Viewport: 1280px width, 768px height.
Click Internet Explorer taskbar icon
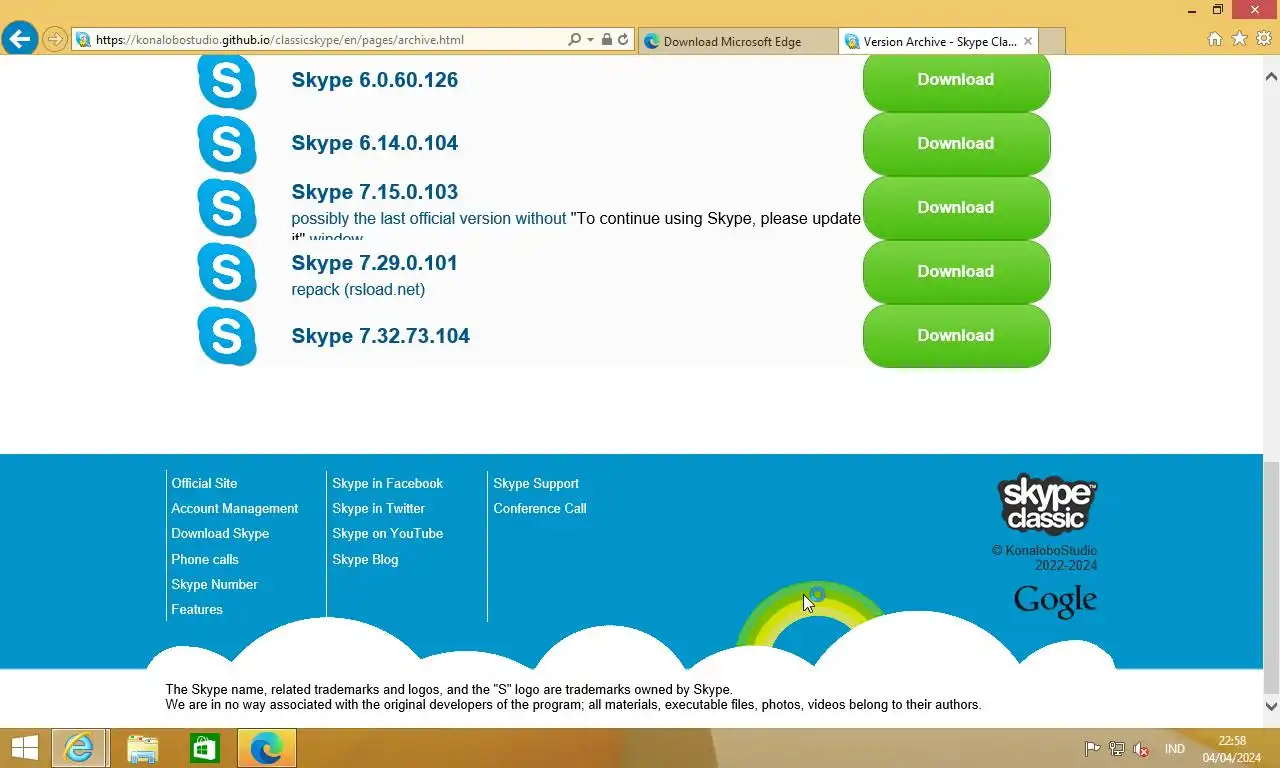click(79, 748)
